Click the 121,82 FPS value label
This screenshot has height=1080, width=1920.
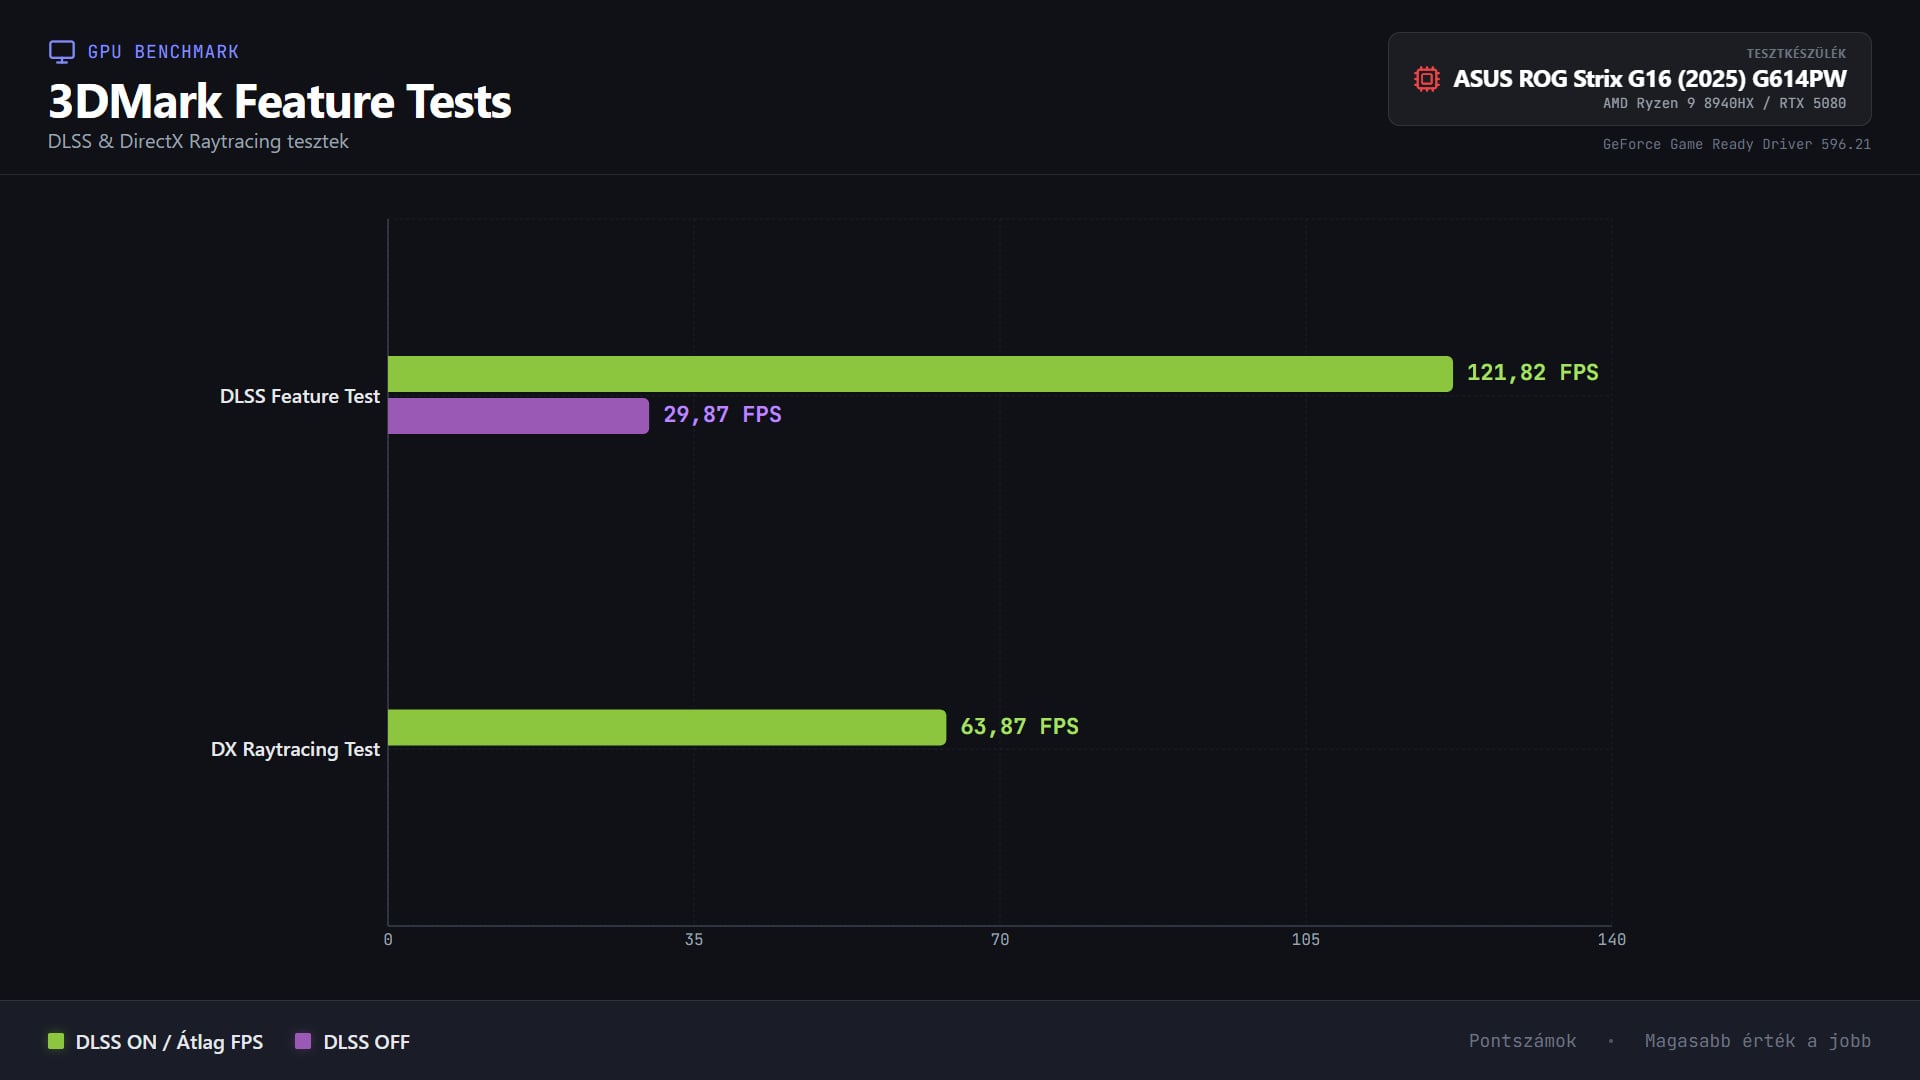tap(1532, 373)
